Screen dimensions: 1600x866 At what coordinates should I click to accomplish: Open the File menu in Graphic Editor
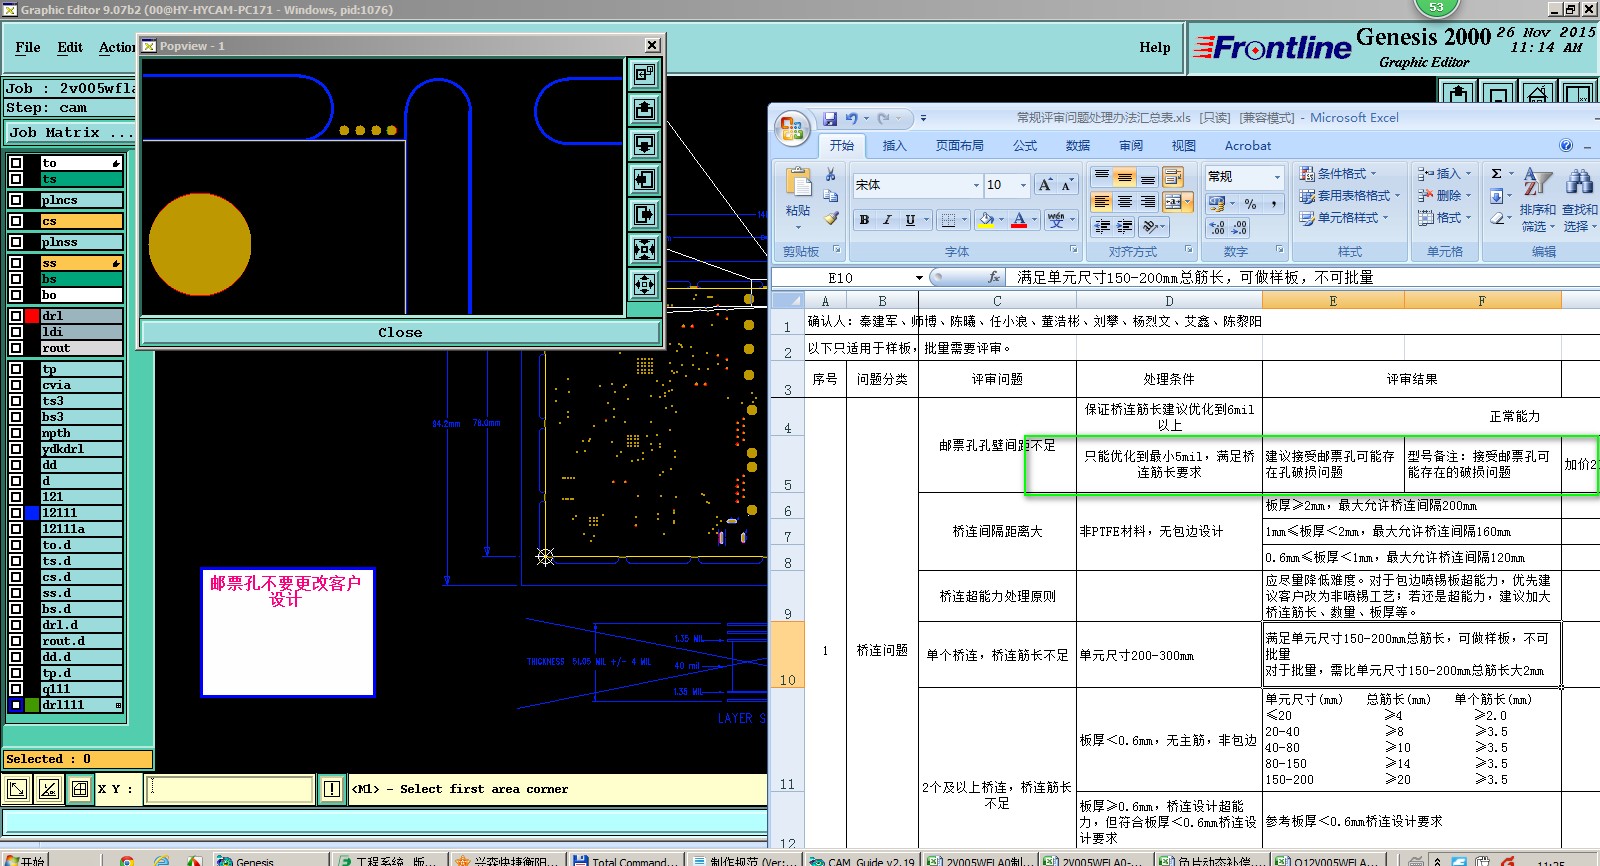(28, 47)
